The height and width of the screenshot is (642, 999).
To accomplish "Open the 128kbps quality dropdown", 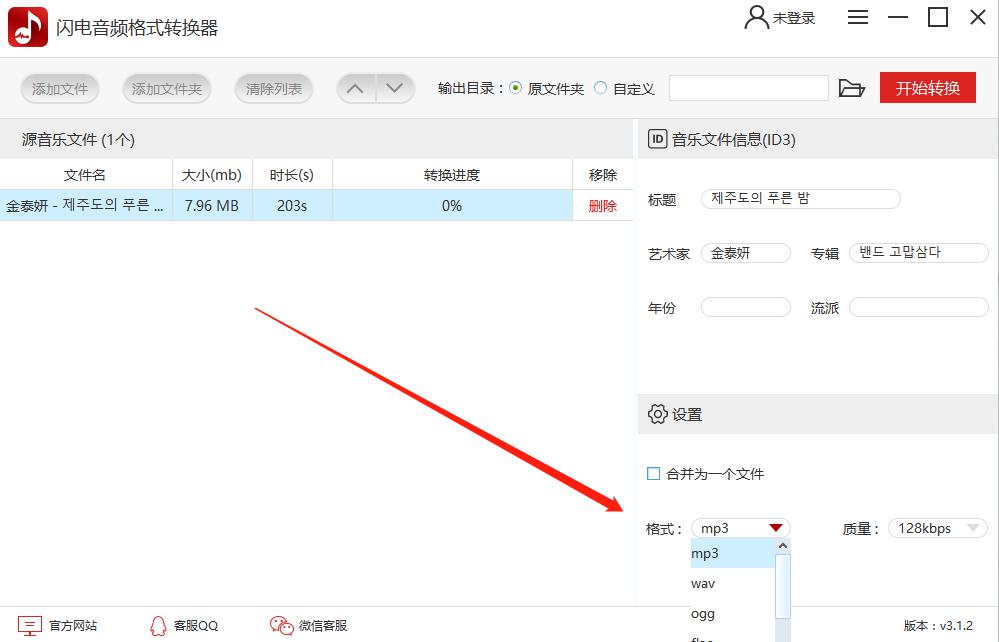I will point(936,527).
